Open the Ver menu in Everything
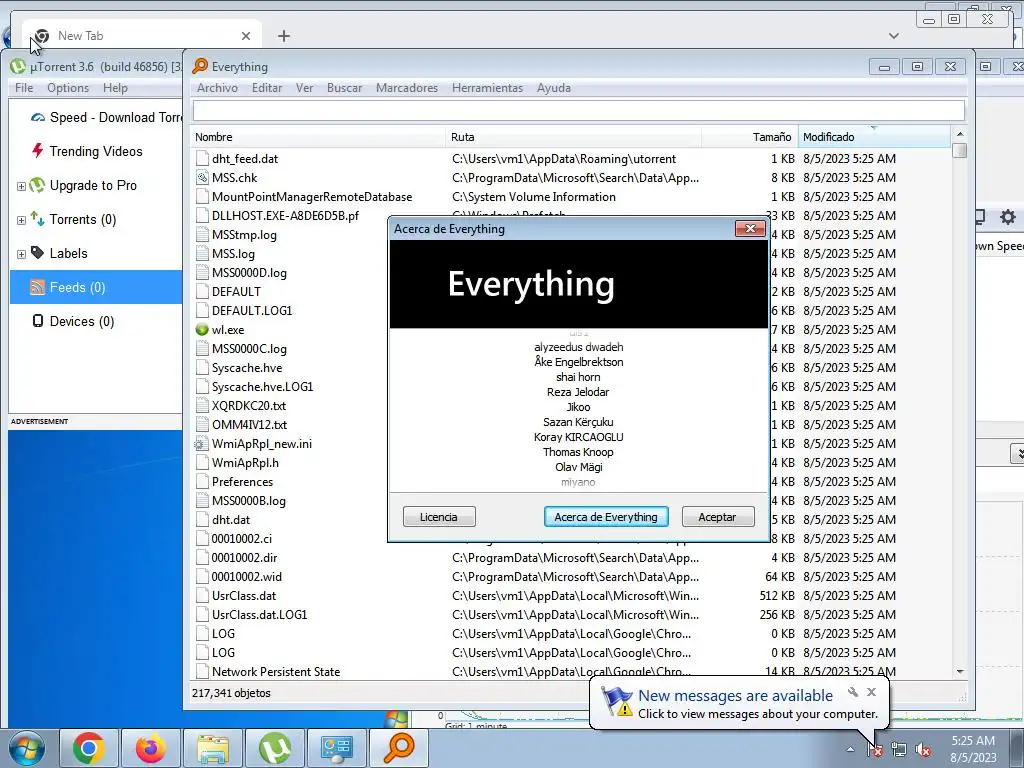Screen dimensions: 1024x768 304,88
